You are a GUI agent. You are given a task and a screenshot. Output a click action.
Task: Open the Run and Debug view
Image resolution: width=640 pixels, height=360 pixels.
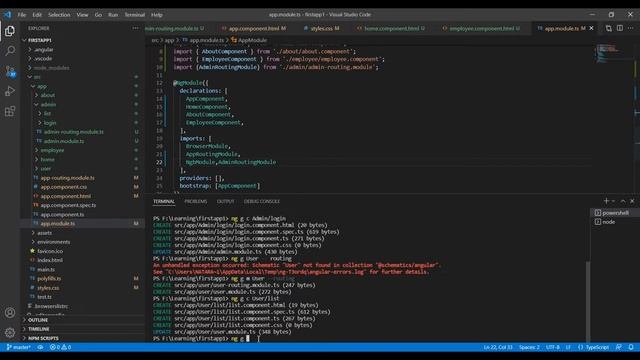pos(10,91)
